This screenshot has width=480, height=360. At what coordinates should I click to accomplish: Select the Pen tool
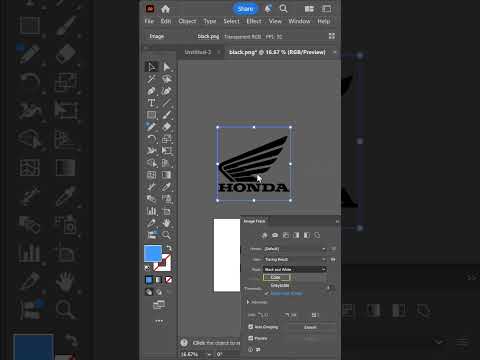[x=151, y=91]
